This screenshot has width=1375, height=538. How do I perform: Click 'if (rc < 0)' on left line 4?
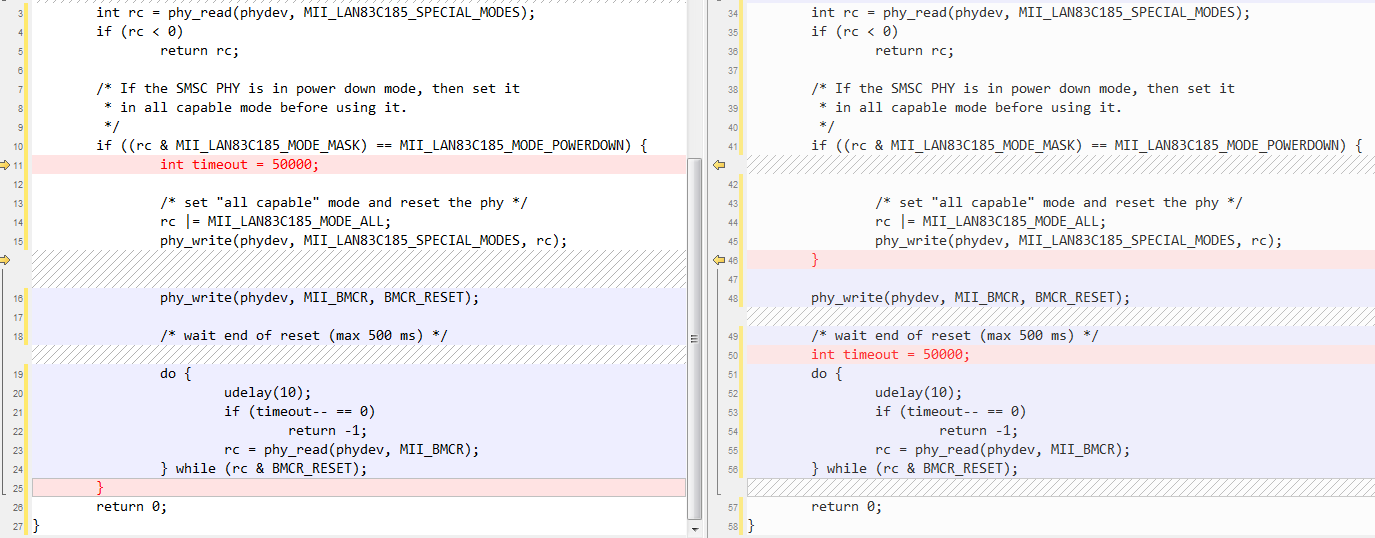pos(139,32)
